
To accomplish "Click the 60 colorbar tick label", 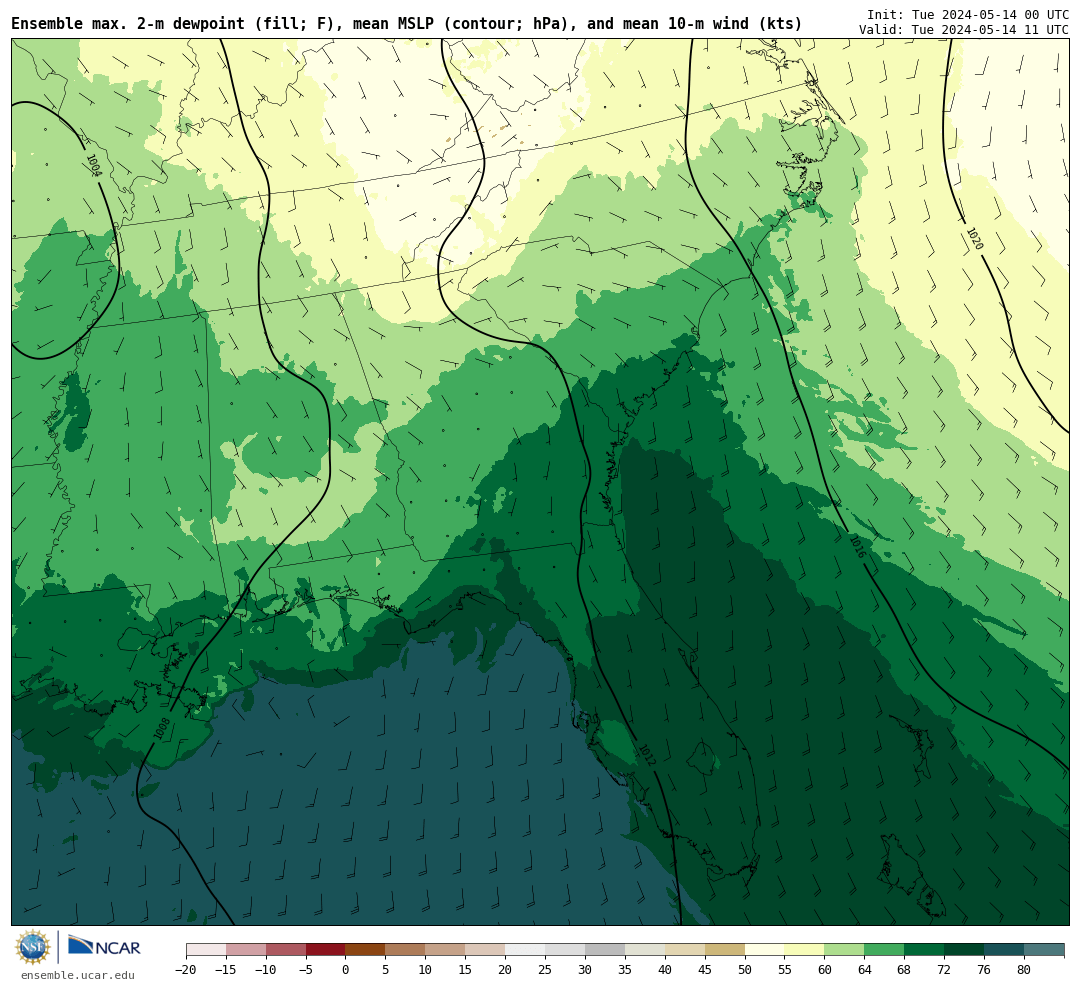I will 825,970.
